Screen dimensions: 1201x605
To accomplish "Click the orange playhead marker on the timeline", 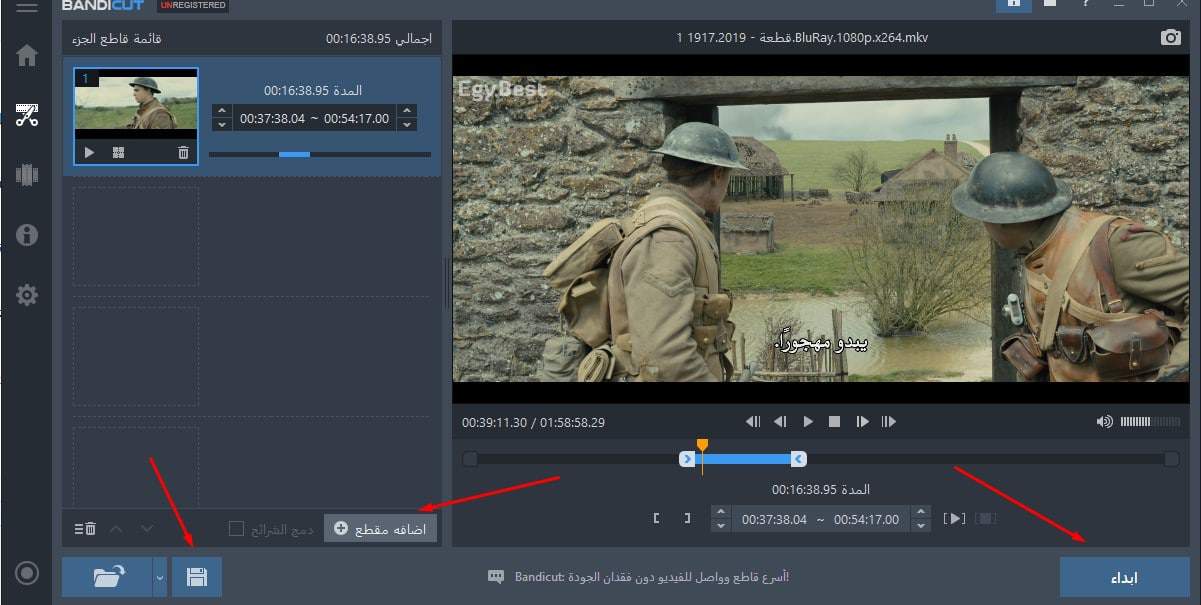I will click(702, 446).
